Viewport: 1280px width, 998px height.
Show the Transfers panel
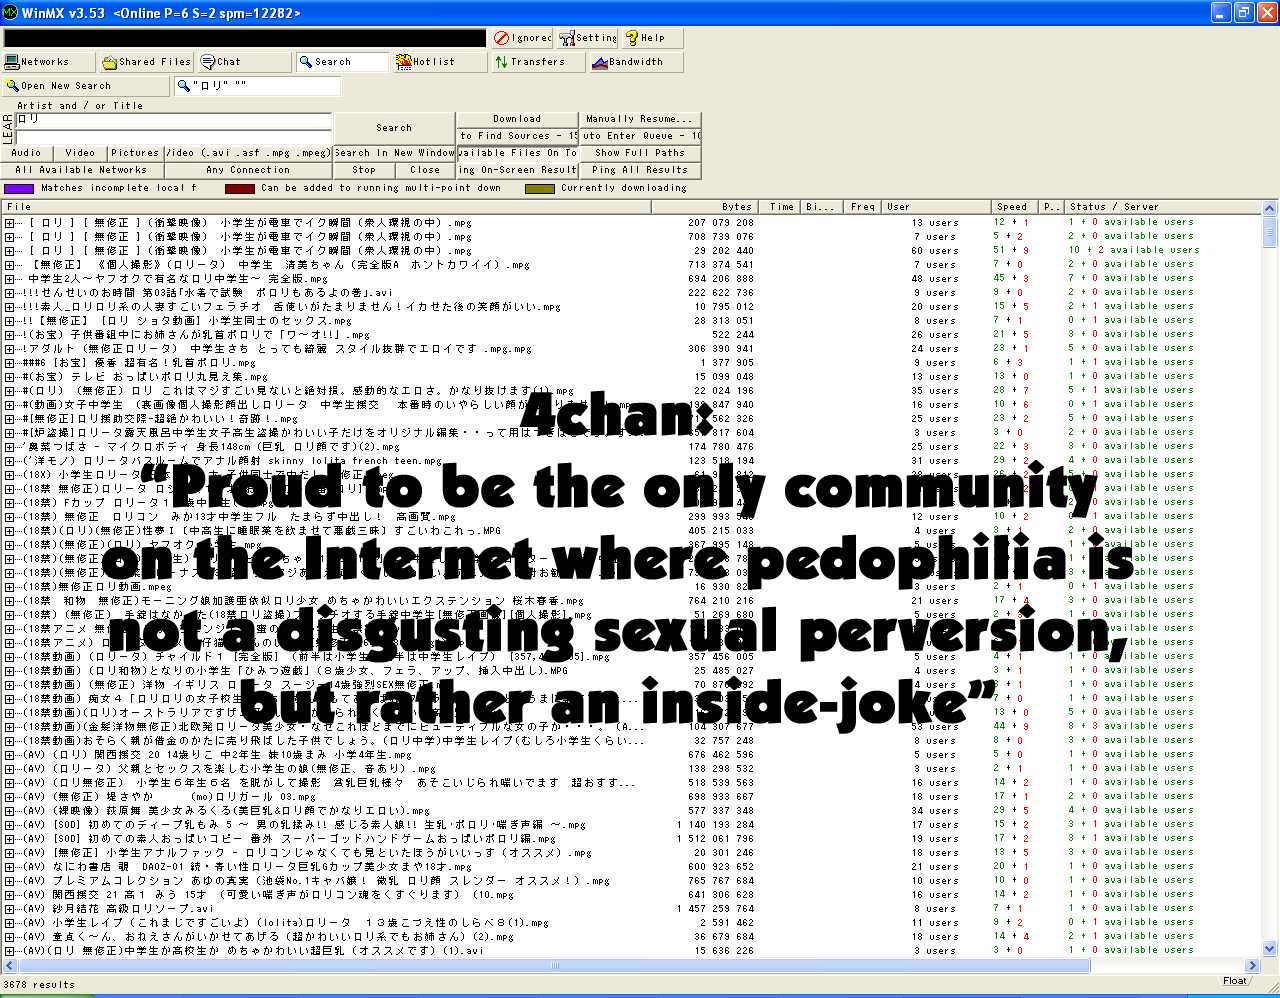pyautogui.click(x=537, y=62)
